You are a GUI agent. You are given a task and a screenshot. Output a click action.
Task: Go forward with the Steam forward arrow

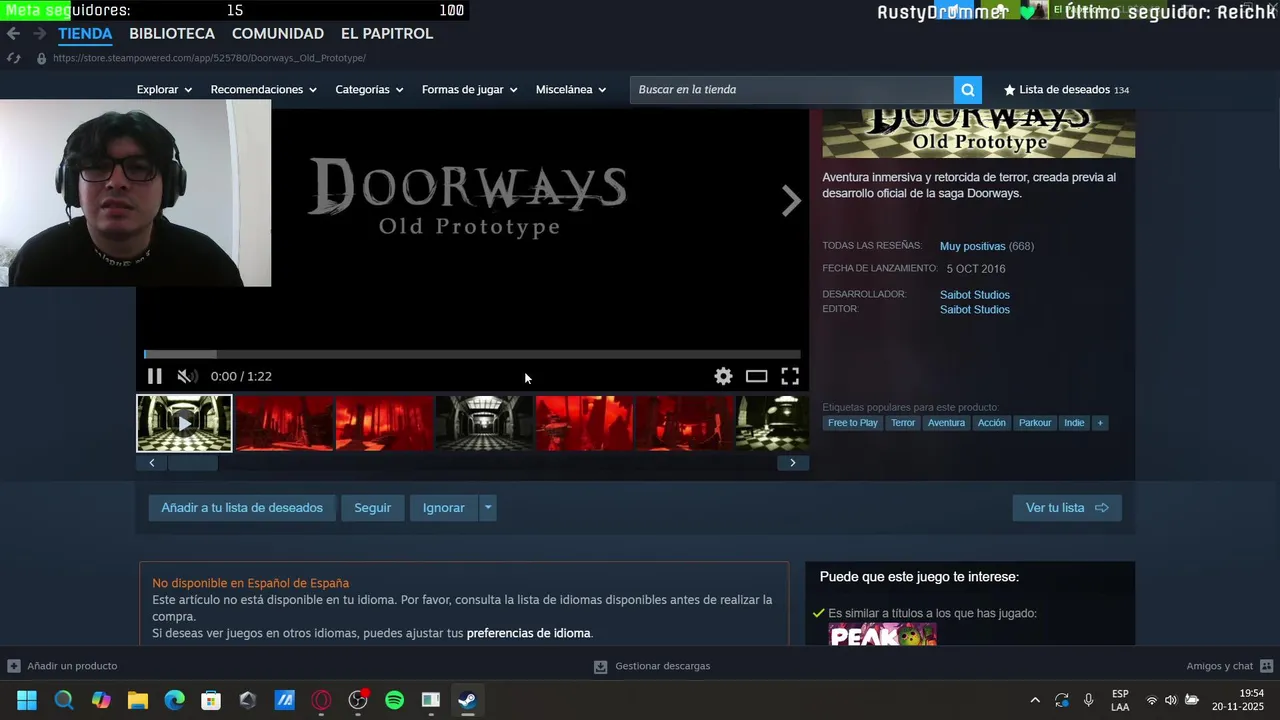[x=39, y=33]
